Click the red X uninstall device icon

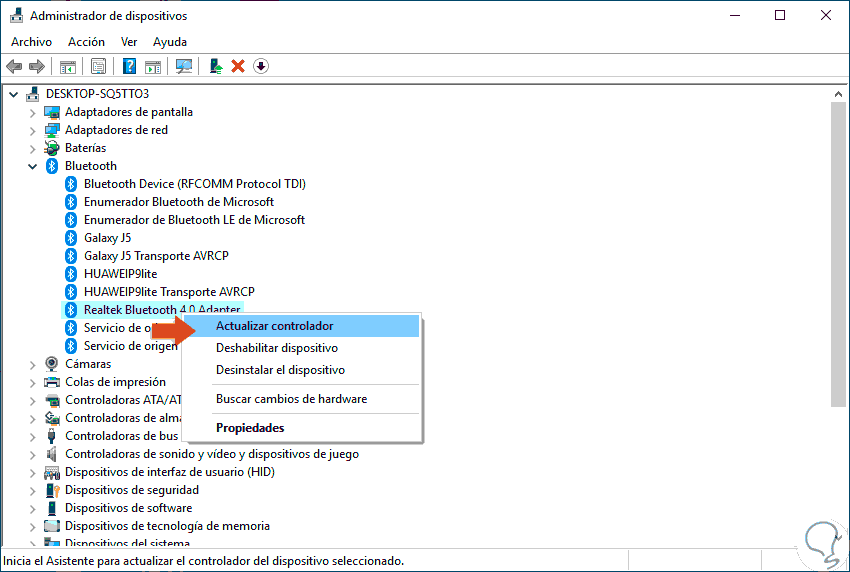238,66
